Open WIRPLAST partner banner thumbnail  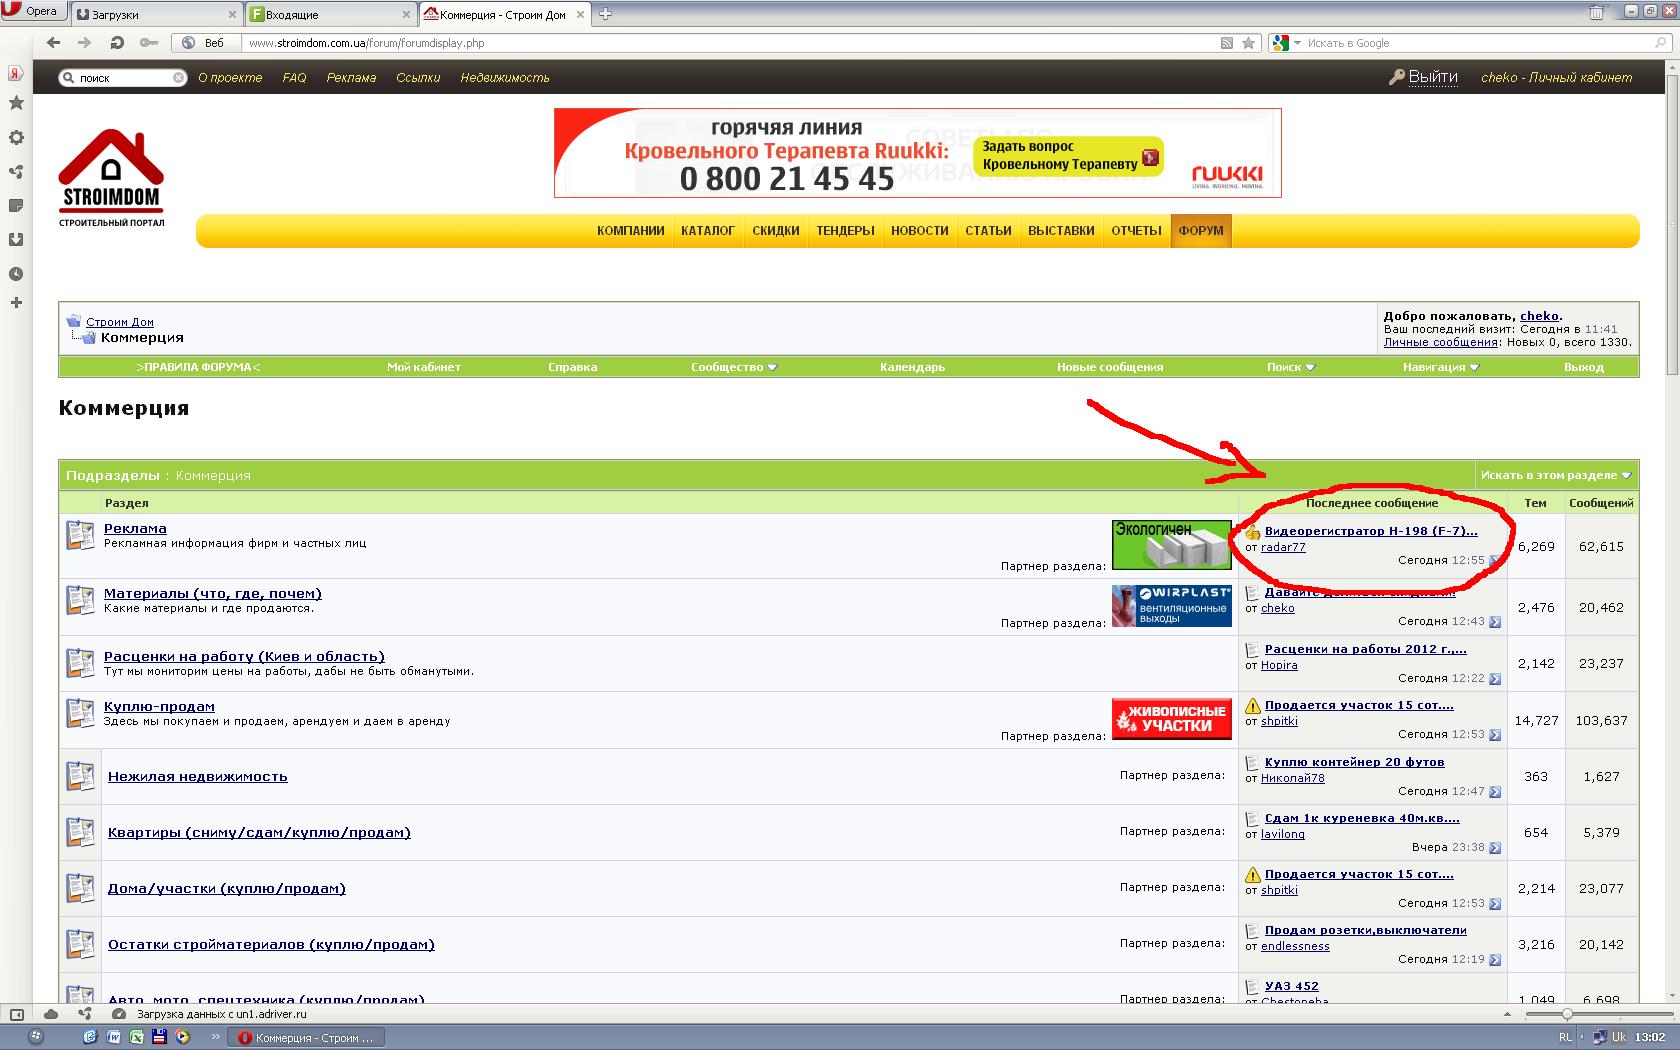[x=1171, y=606]
